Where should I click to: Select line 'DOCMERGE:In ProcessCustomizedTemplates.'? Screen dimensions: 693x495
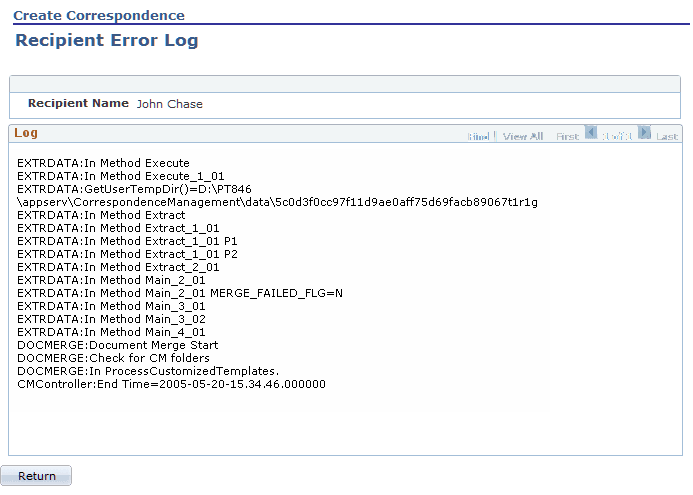pos(148,371)
